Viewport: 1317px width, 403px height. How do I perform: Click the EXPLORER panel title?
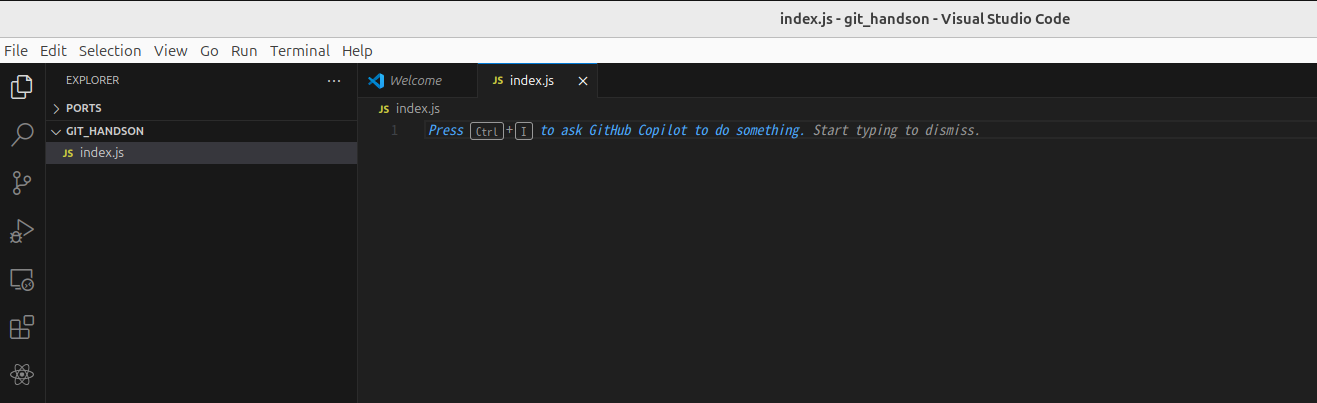click(x=92, y=80)
